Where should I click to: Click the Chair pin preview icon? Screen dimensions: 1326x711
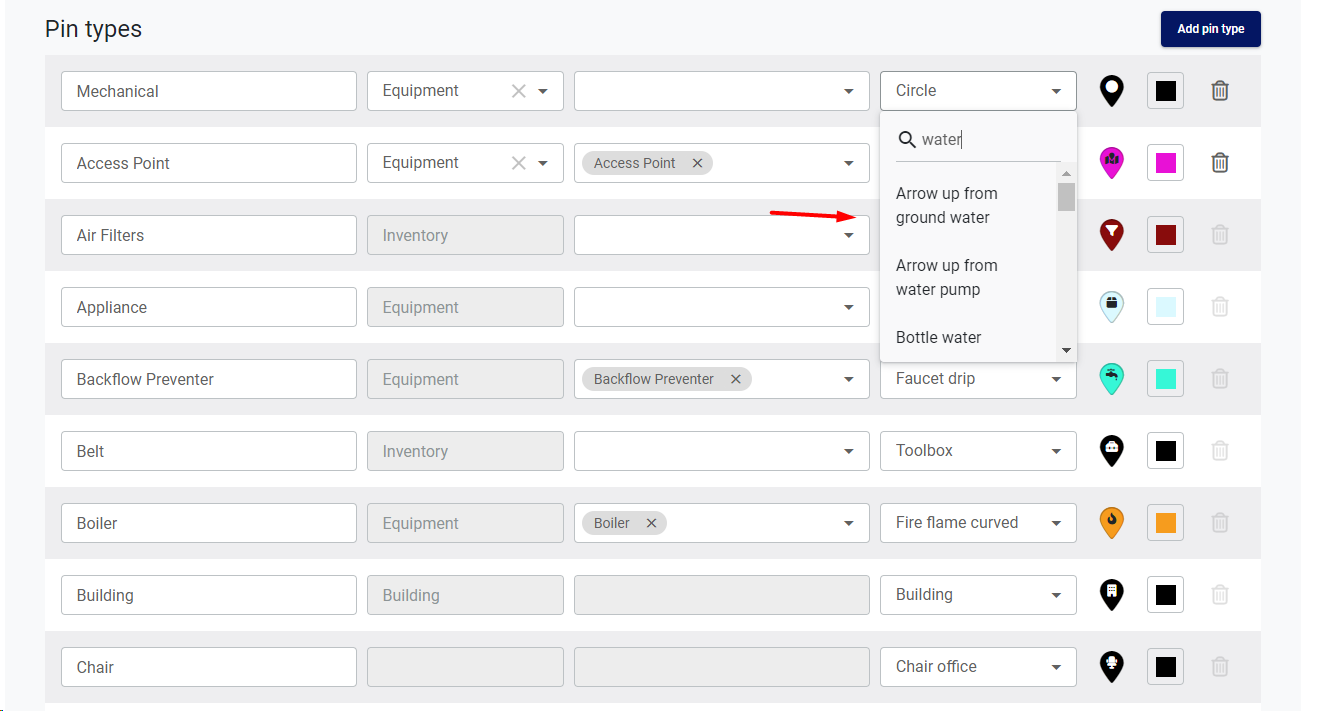pyautogui.click(x=1111, y=666)
